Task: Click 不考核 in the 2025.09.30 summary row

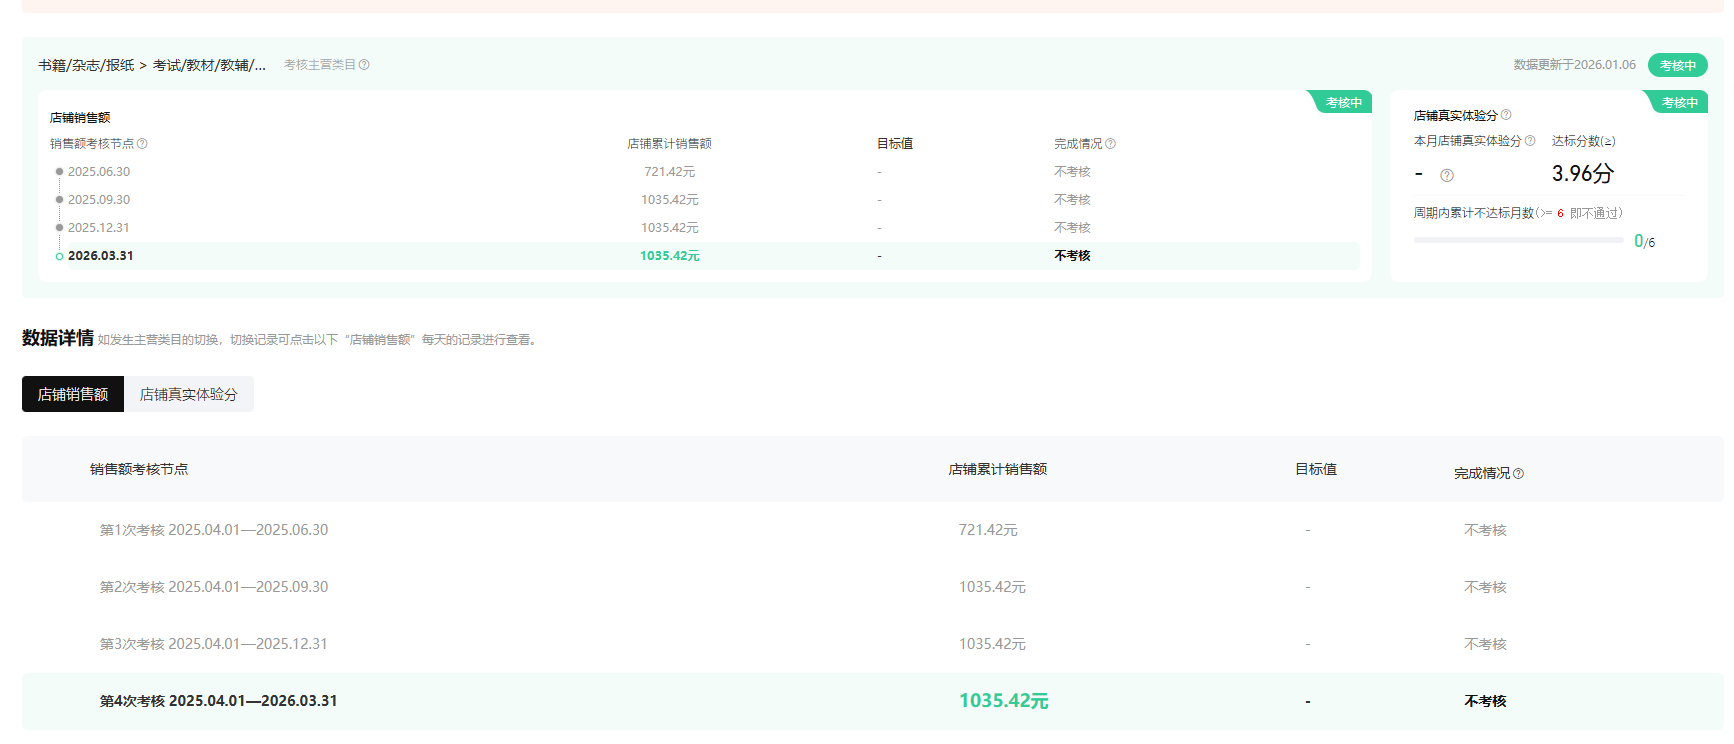Action: pos(1072,200)
